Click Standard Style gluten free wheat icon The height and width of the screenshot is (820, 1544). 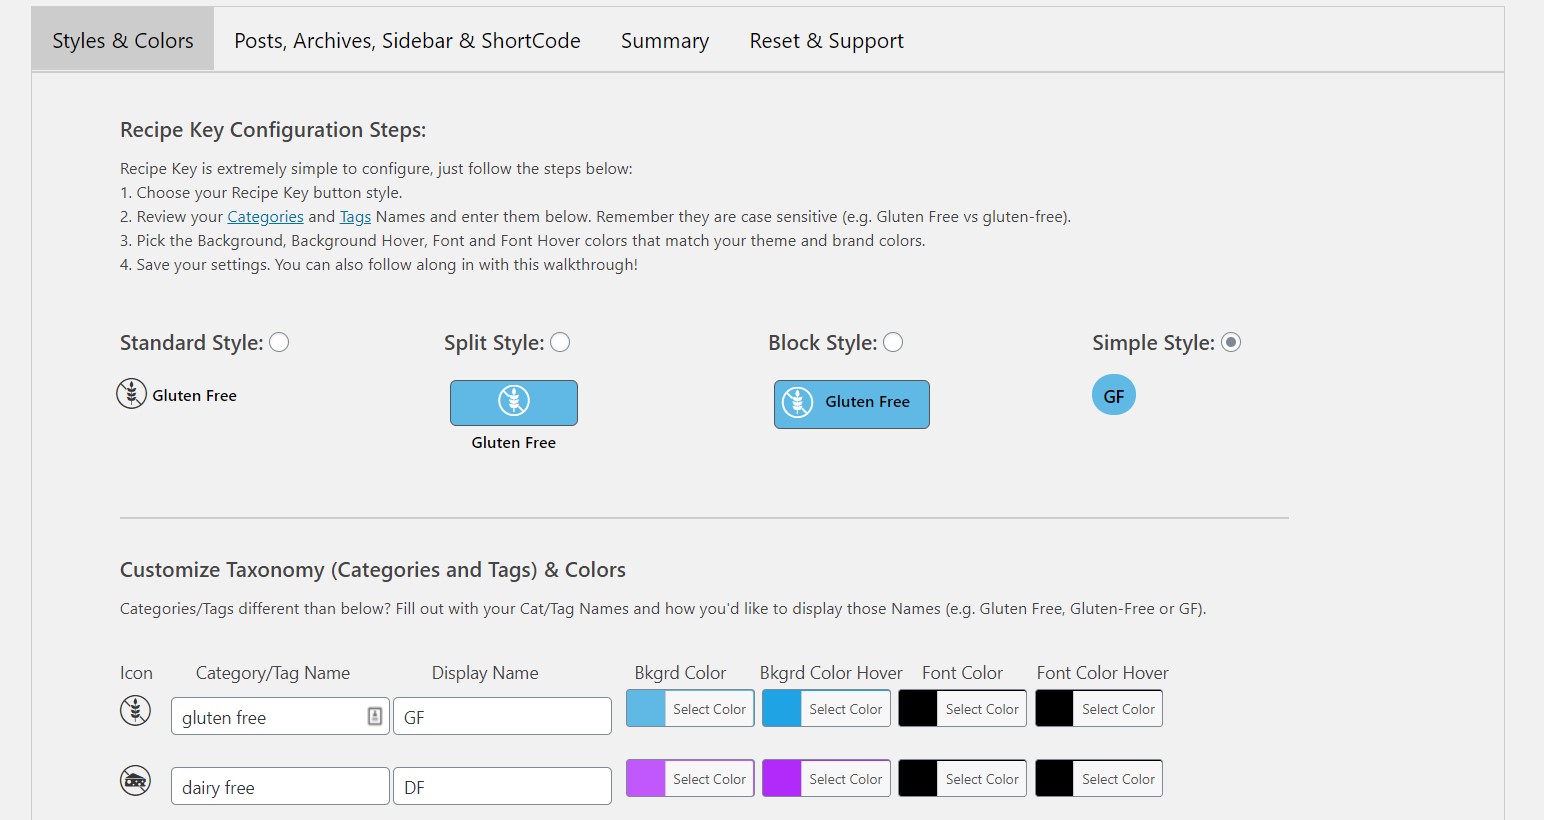click(x=131, y=394)
